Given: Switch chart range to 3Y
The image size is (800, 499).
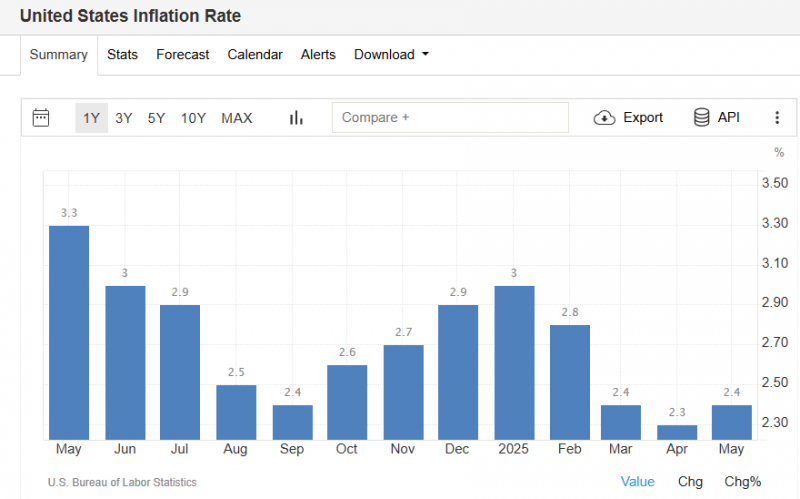Looking at the screenshot, I should tap(123, 118).
